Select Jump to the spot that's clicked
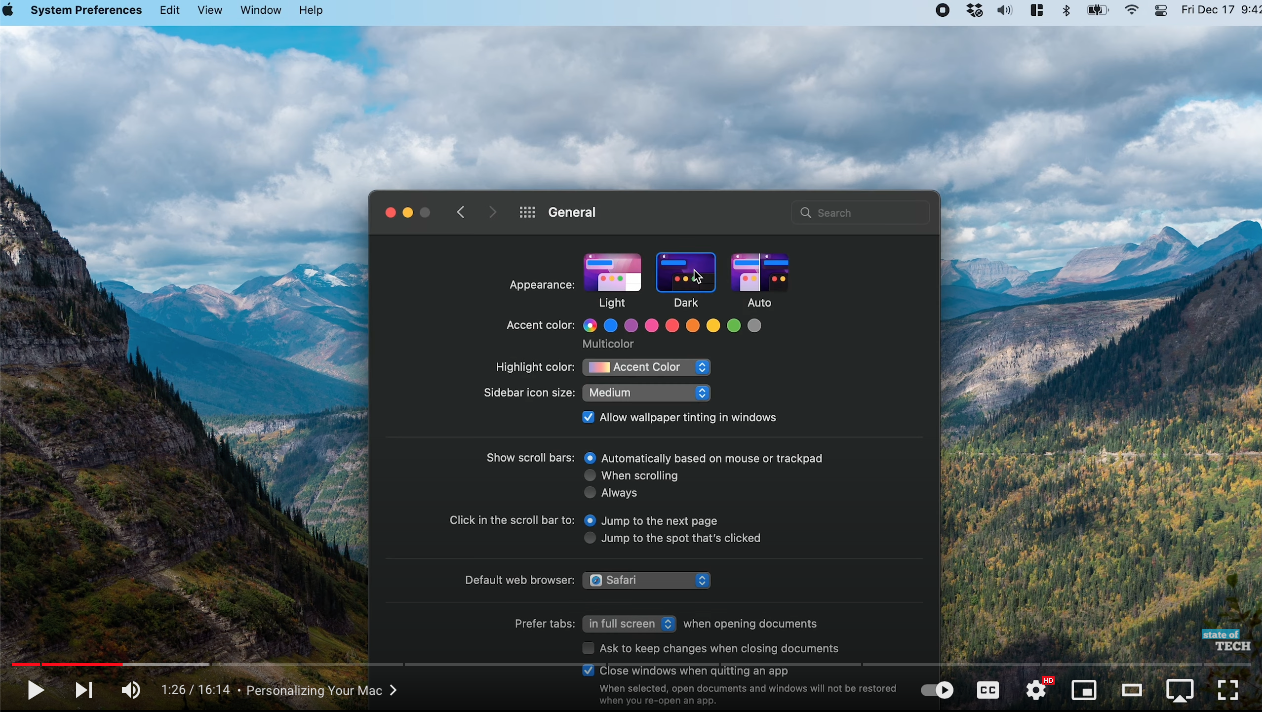Viewport: 1262px width, 712px height. point(590,538)
